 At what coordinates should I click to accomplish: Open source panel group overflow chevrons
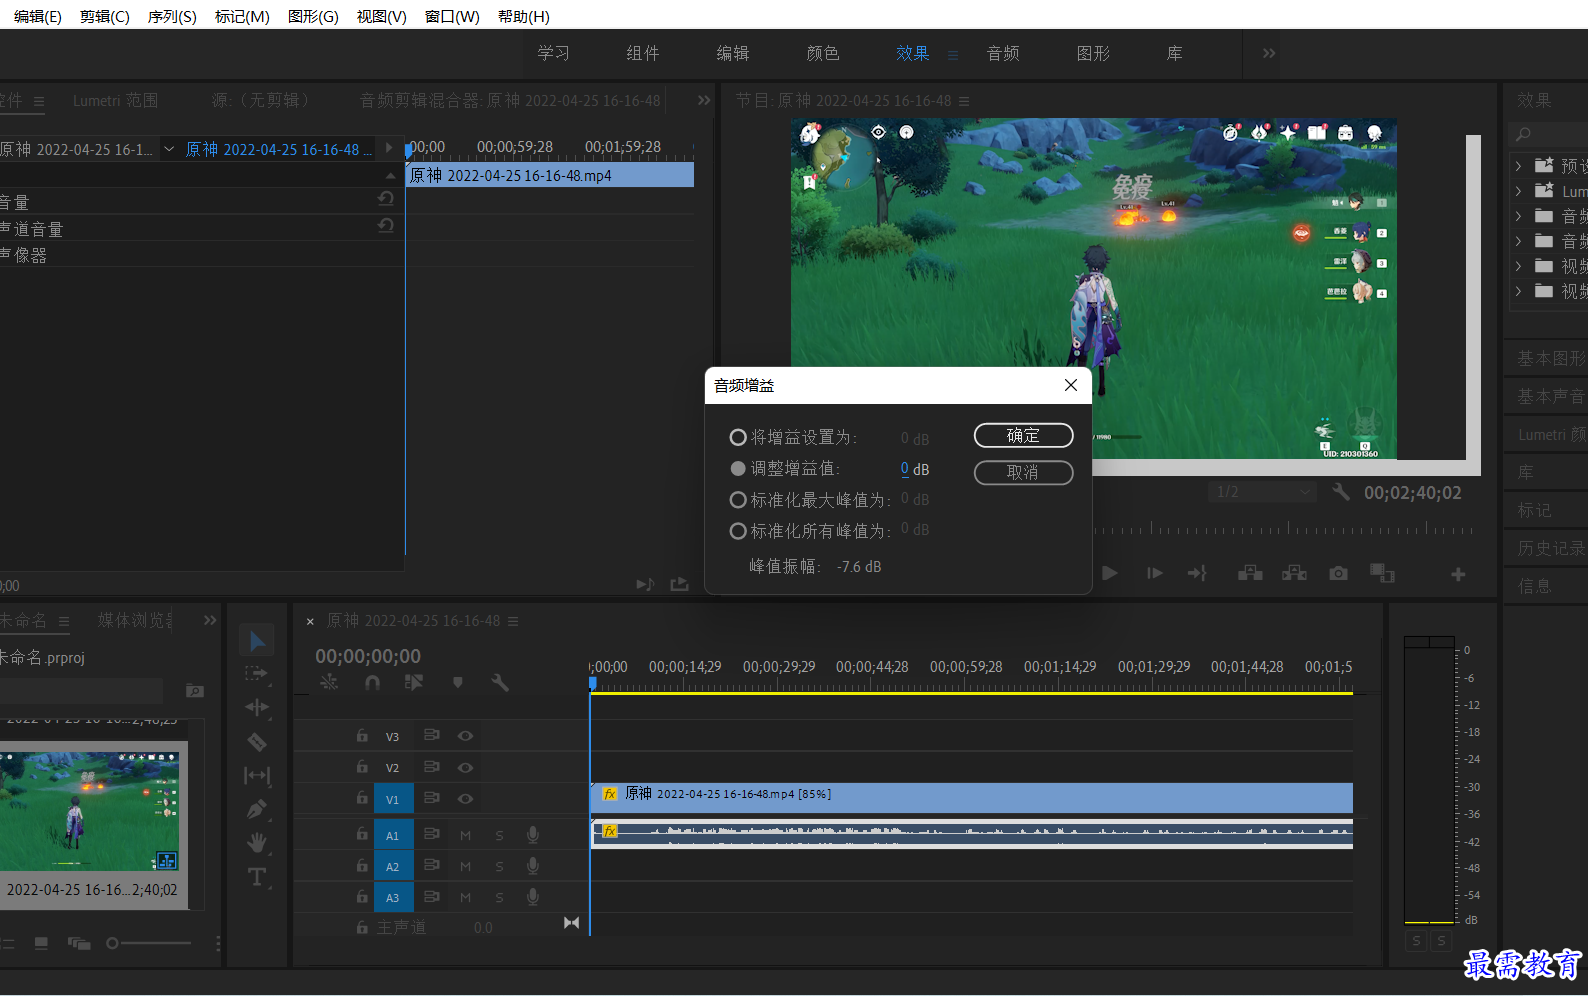(x=704, y=100)
